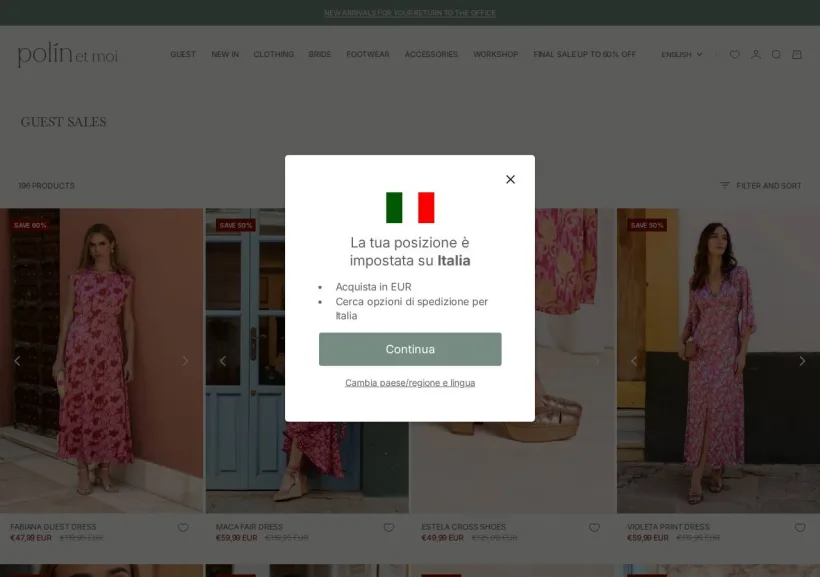Screen dimensions: 820x577
Task: Show next image of Fabiana Guest Dress
Action: pyautogui.click(x=185, y=361)
